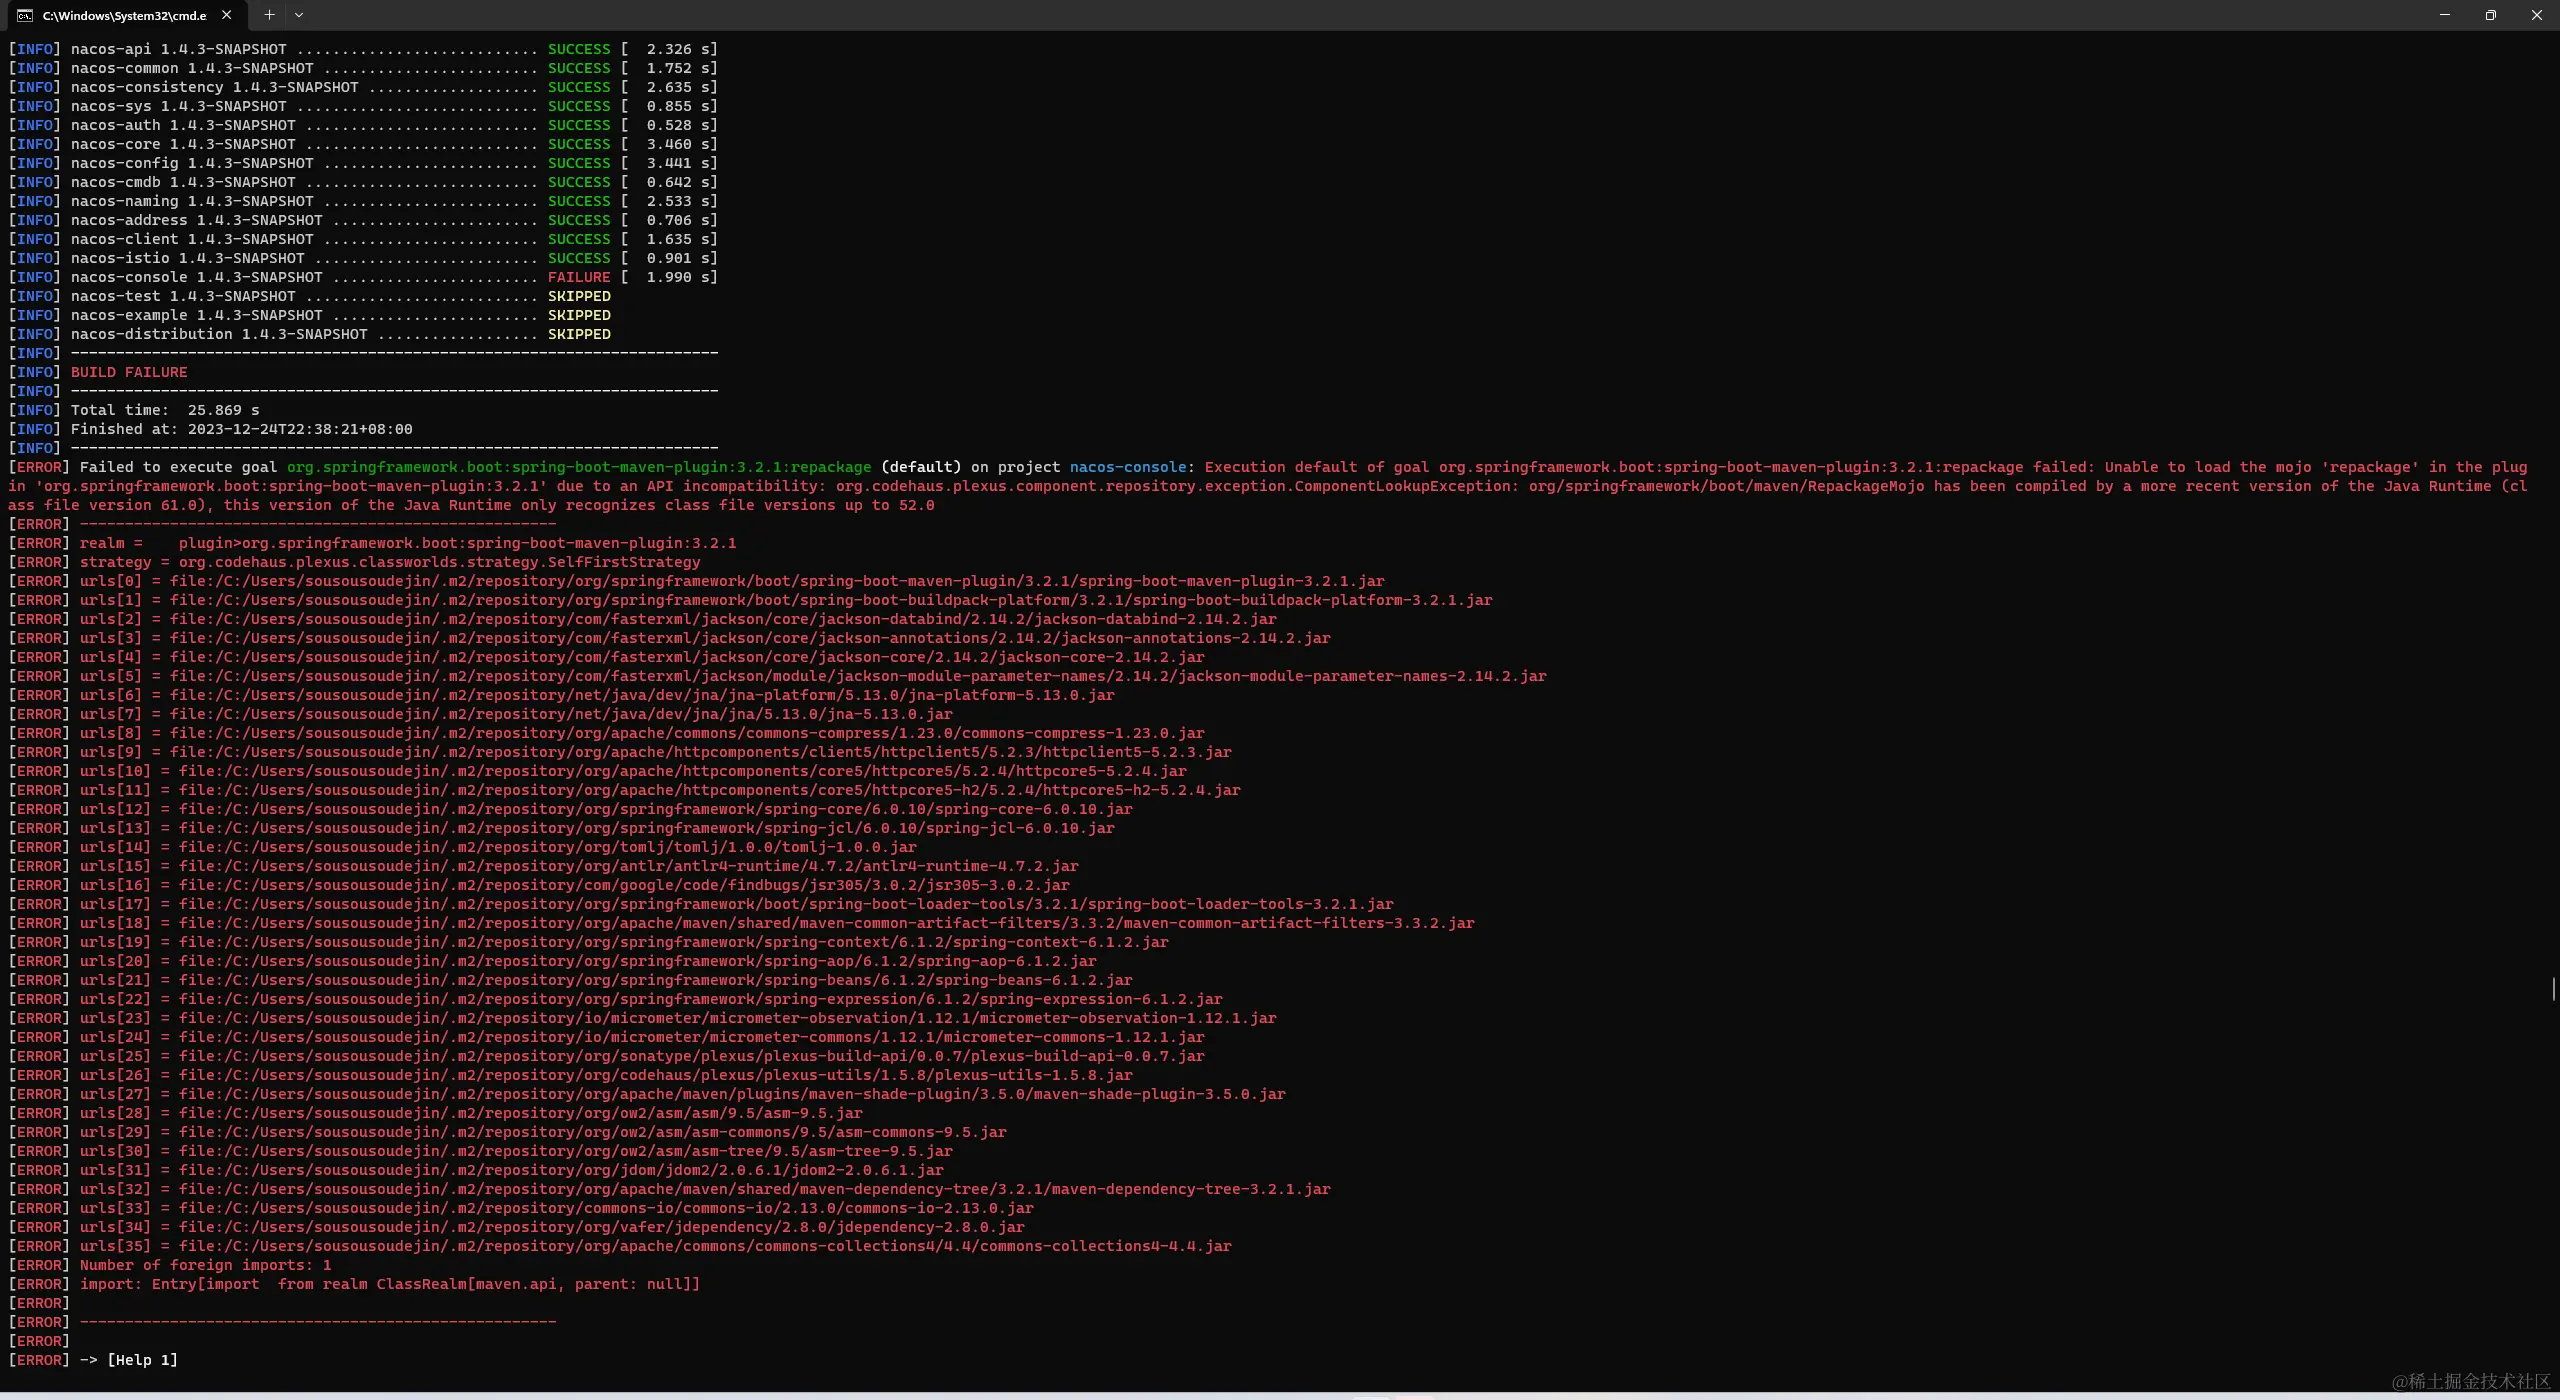Click the [Help 1] text at bottom

pos(142,1360)
